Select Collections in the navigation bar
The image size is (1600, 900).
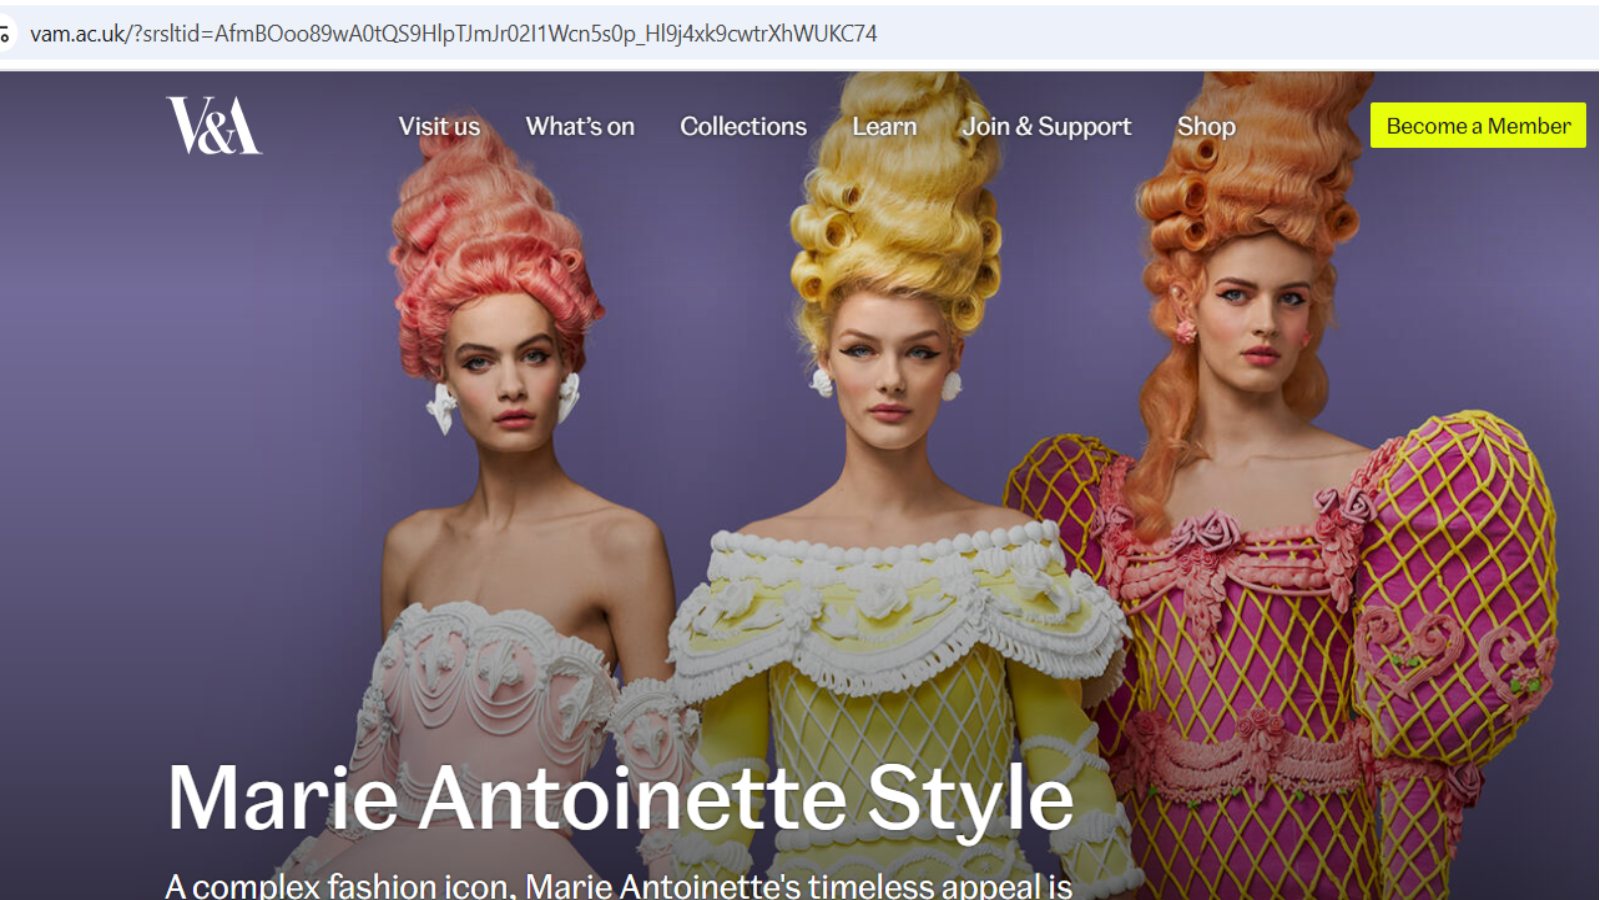(743, 127)
